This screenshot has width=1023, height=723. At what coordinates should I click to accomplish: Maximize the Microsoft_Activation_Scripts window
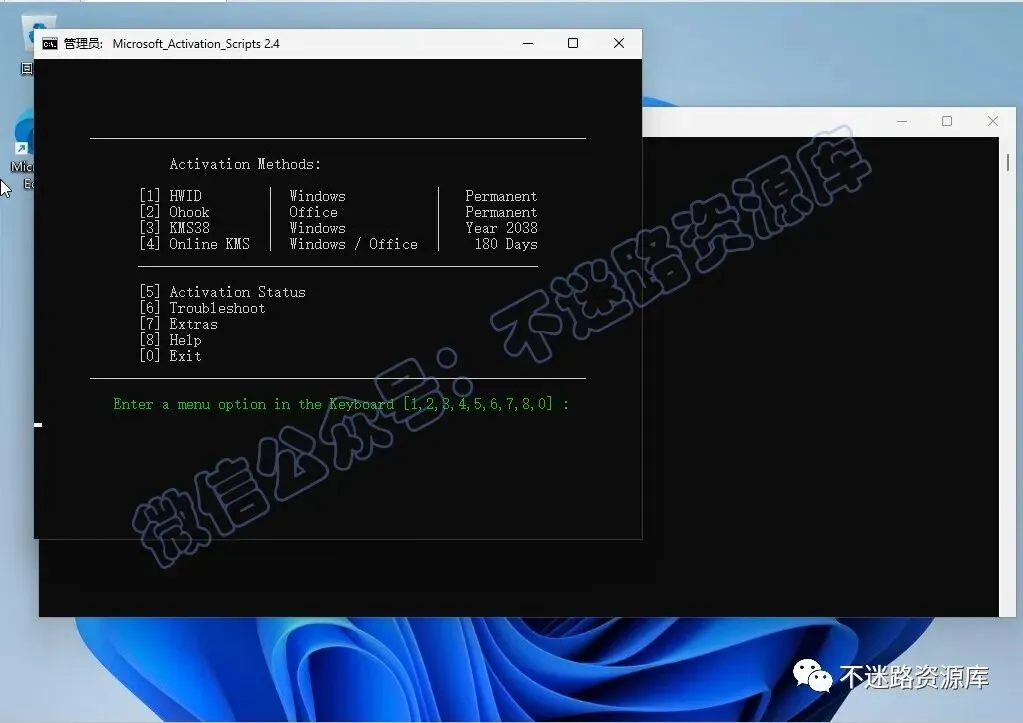click(x=573, y=44)
